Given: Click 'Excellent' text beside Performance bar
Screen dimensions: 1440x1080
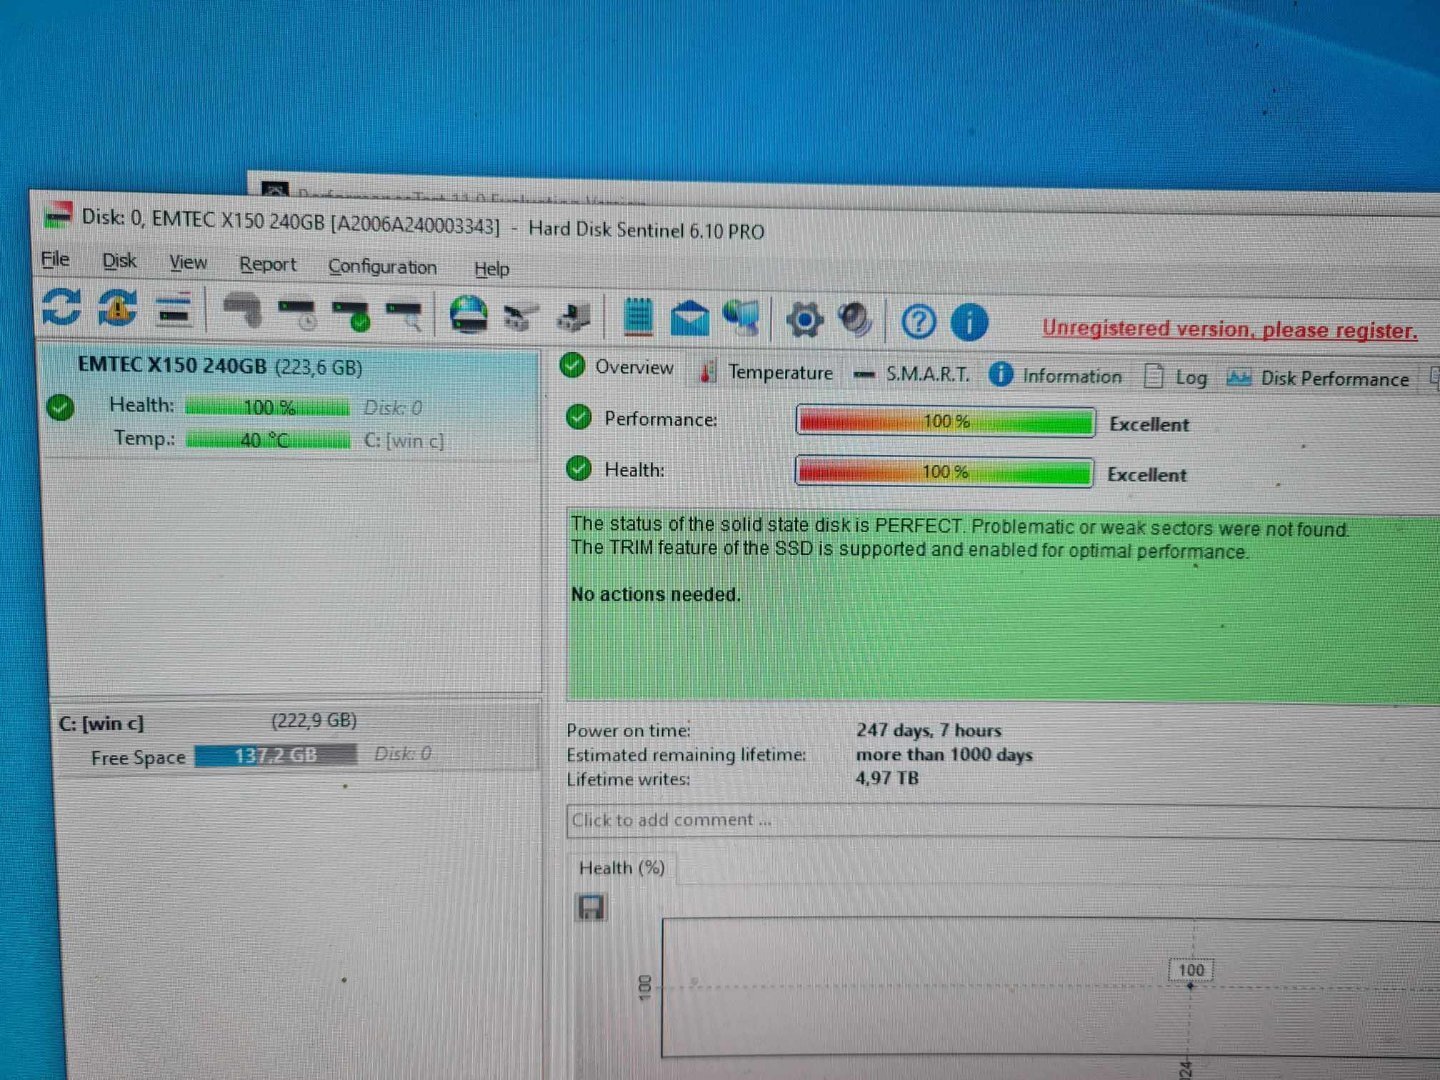Looking at the screenshot, I should (1149, 424).
